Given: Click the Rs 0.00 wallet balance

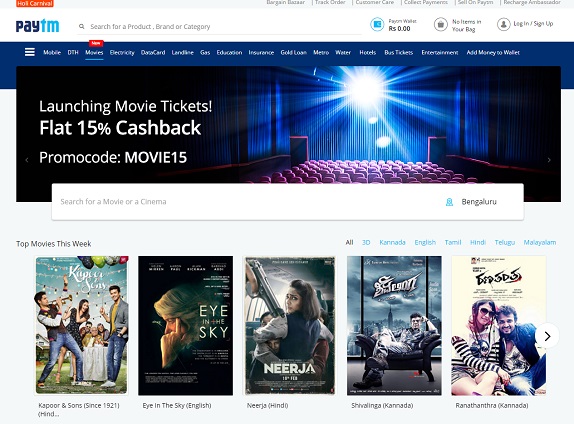Looking at the screenshot, I should [399, 29].
